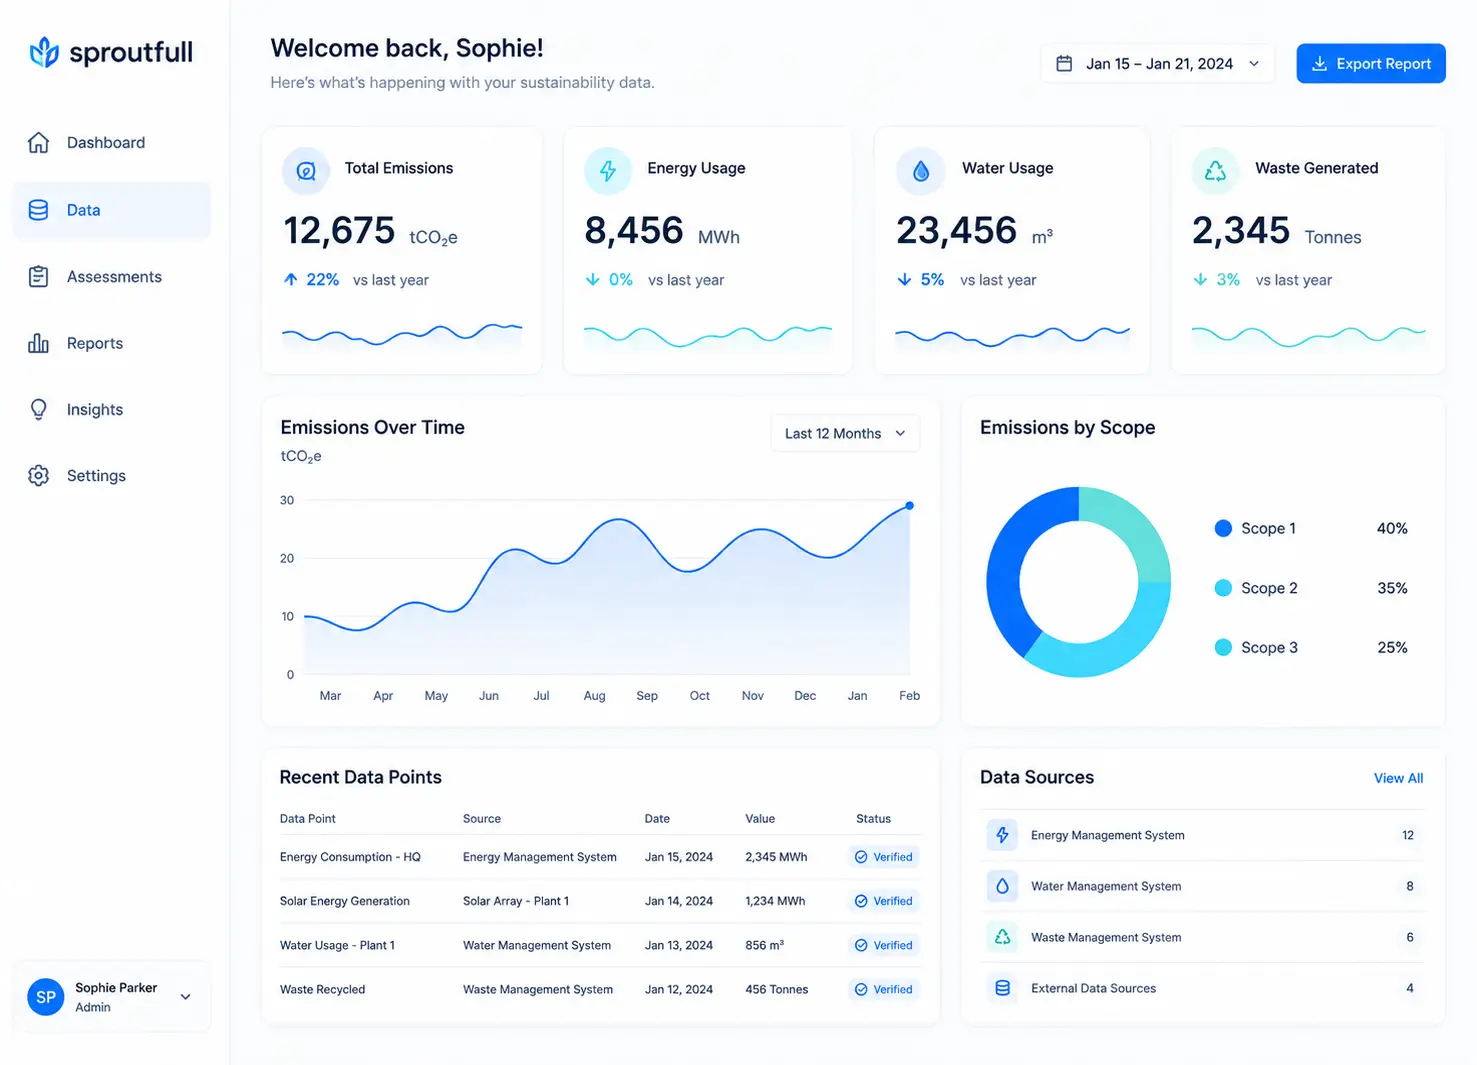
Task: Click the Total Emissions sparkline
Action: pos(402,334)
